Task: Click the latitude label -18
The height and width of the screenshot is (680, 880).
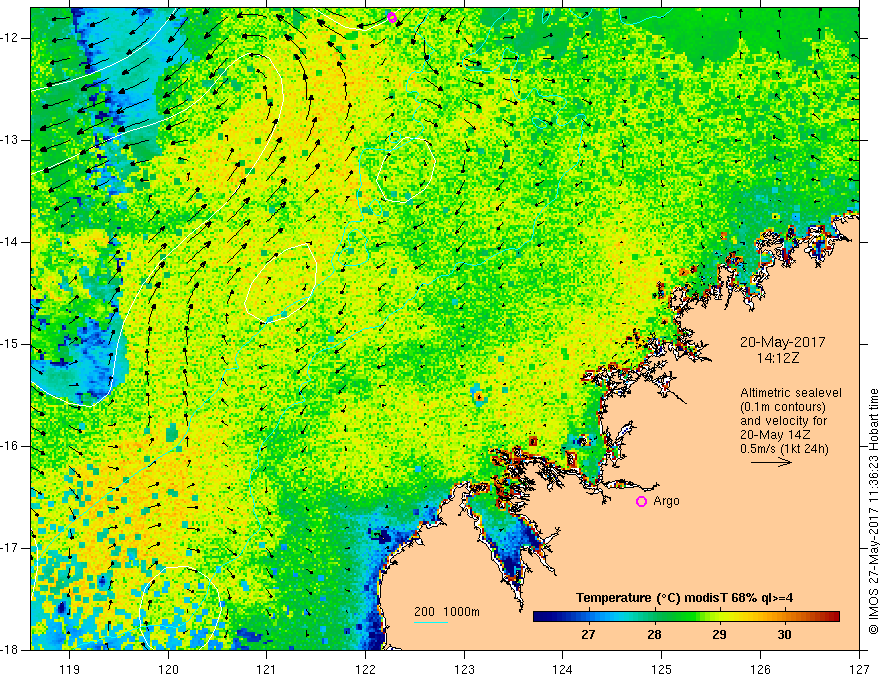Action: pyautogui.click(x=11, y=650)
